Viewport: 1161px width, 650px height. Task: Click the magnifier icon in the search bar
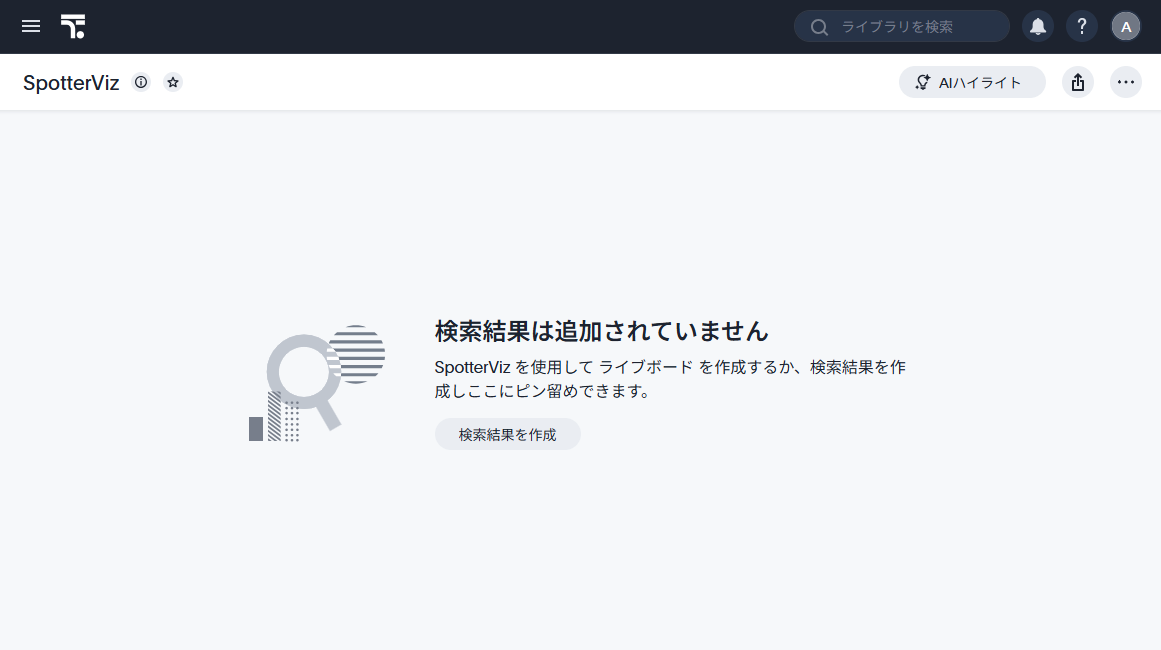[819, 27]
